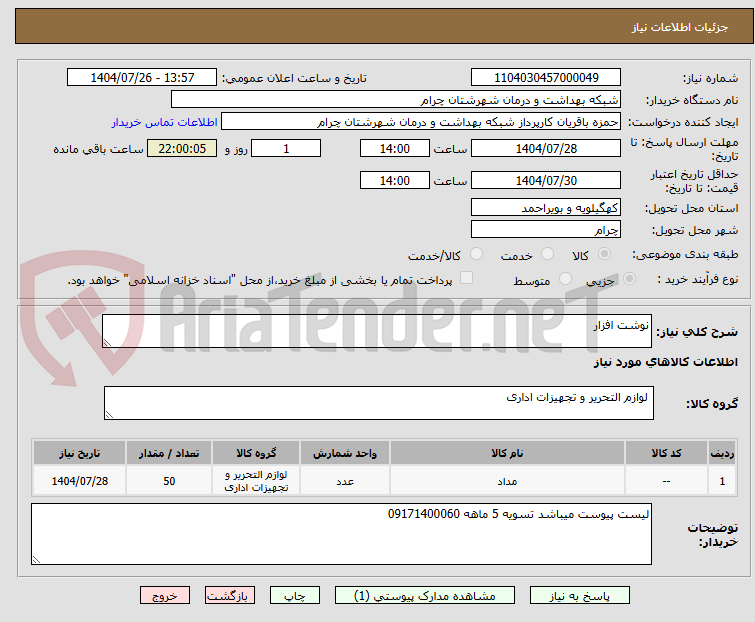This screenshot has width=755, height=622.
Task: Click the ایجاد کننده درخواست field
Action: pos(421,122)
